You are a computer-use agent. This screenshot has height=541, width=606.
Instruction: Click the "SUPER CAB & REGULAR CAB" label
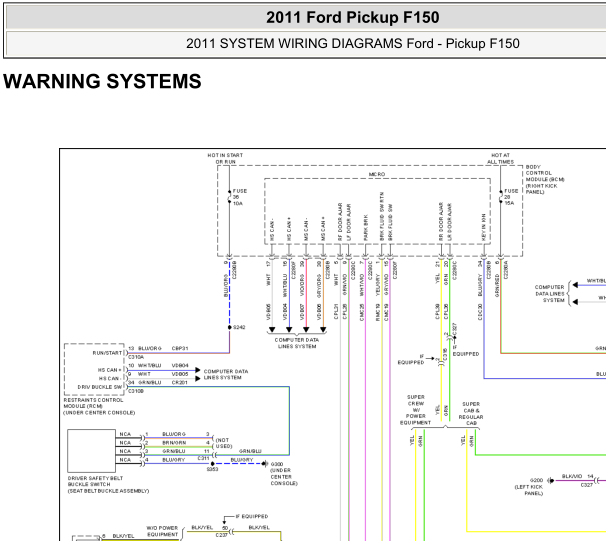[x=471, y=413]
